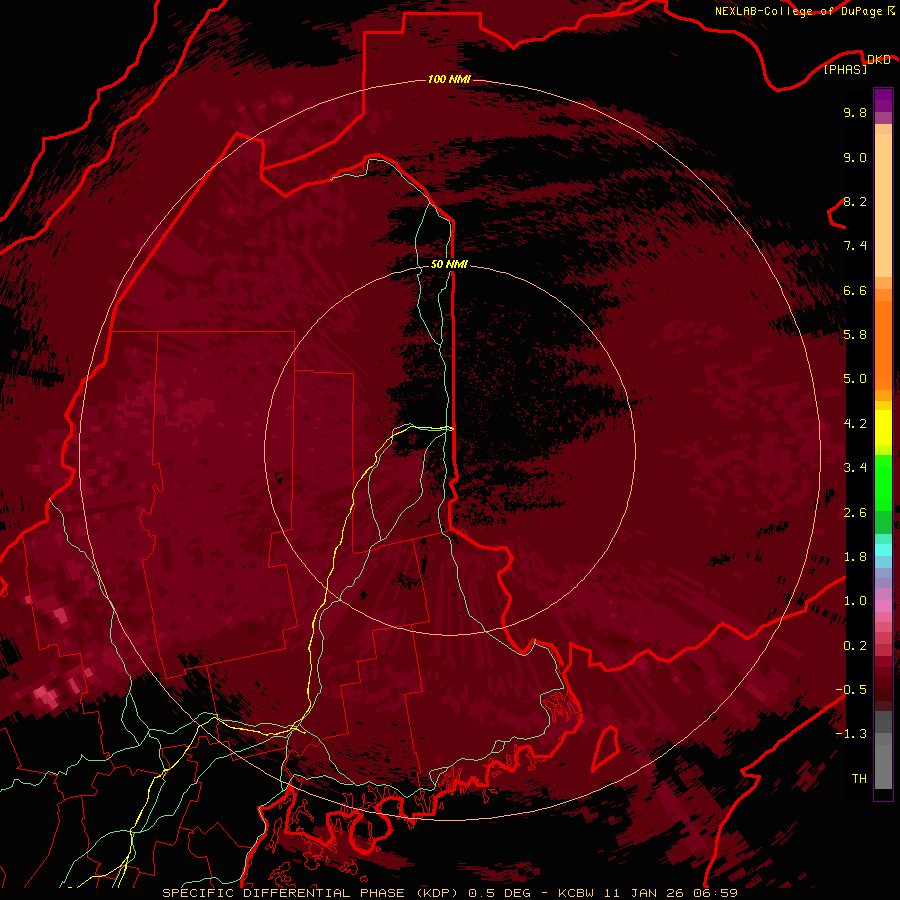This screenshot has width=900, height=900.
Task: Click the 5.0 scale value
Action: [x=855, y=379]
